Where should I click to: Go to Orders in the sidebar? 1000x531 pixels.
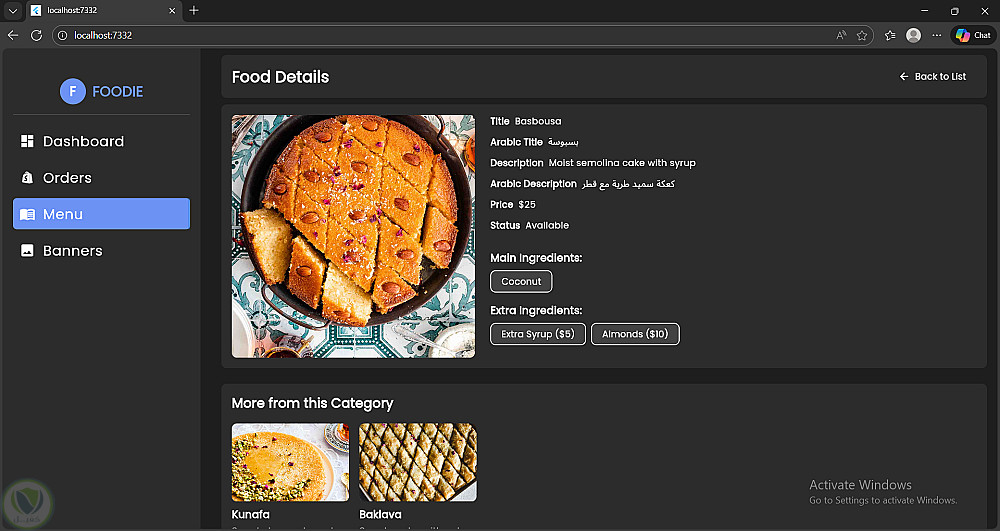tap(67, 178)
